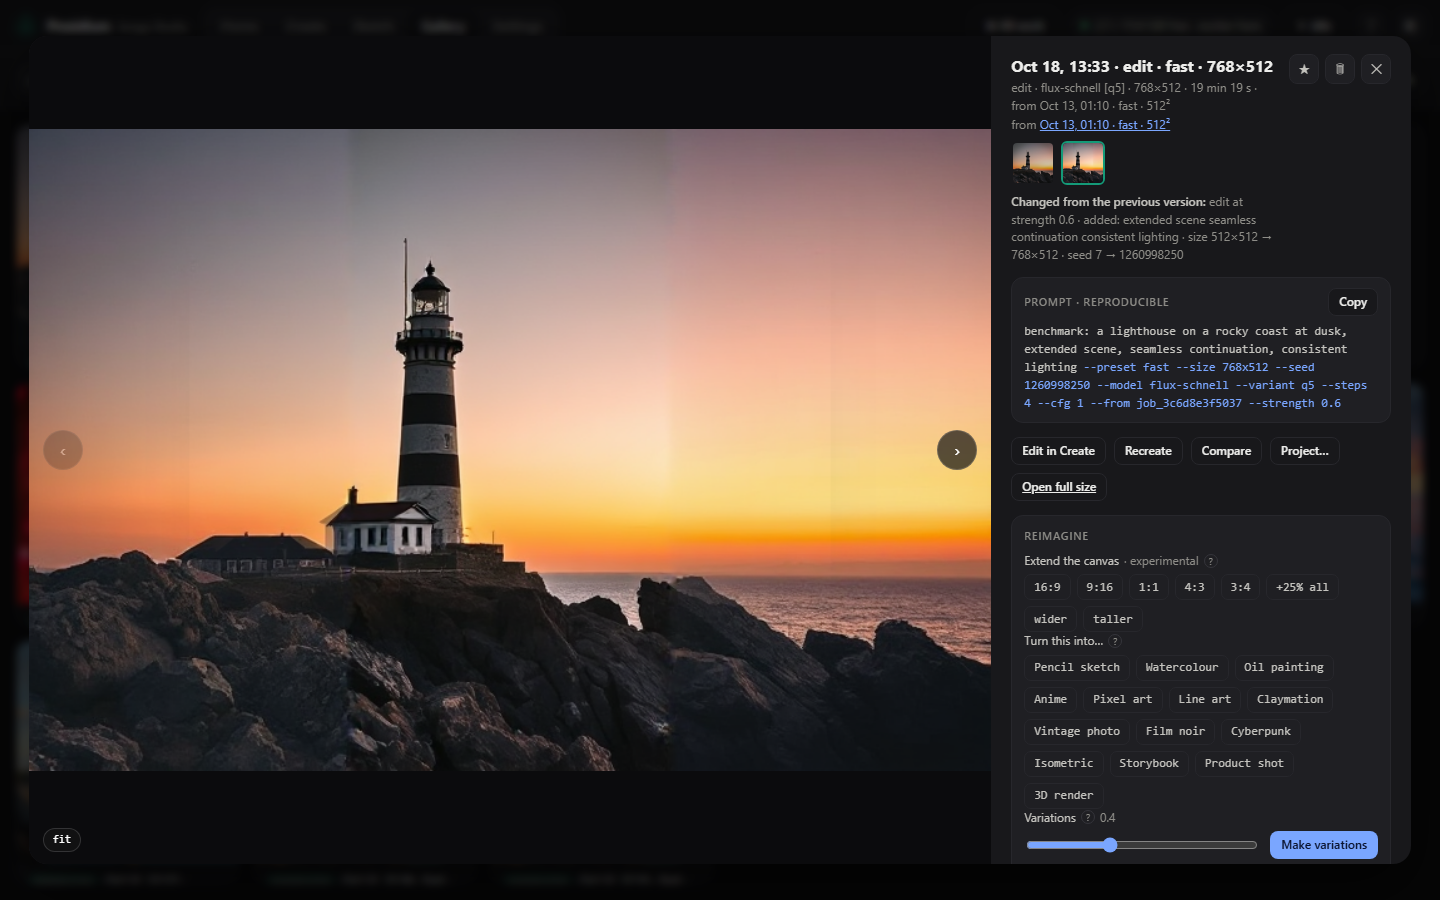This screenshot has width=1440, height=900.
Task: Extend canvas to 4:3
Action: tap(1195, 587)
